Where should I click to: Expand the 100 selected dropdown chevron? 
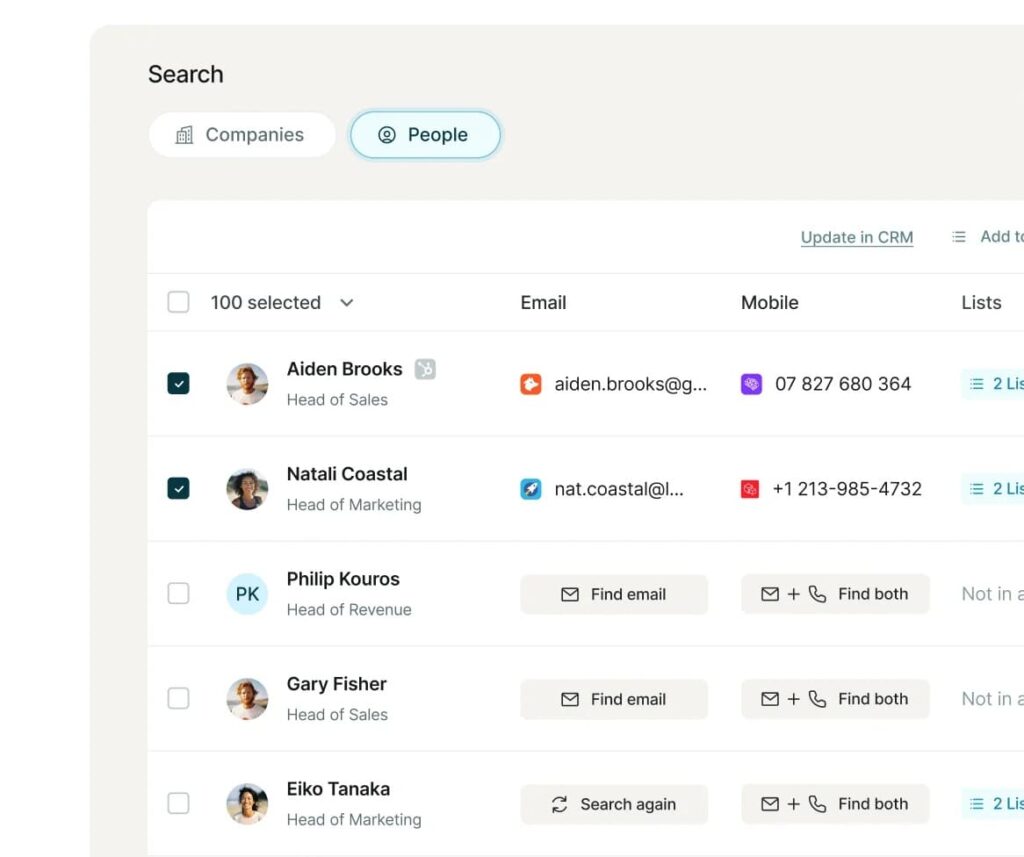tap(347, 303)
